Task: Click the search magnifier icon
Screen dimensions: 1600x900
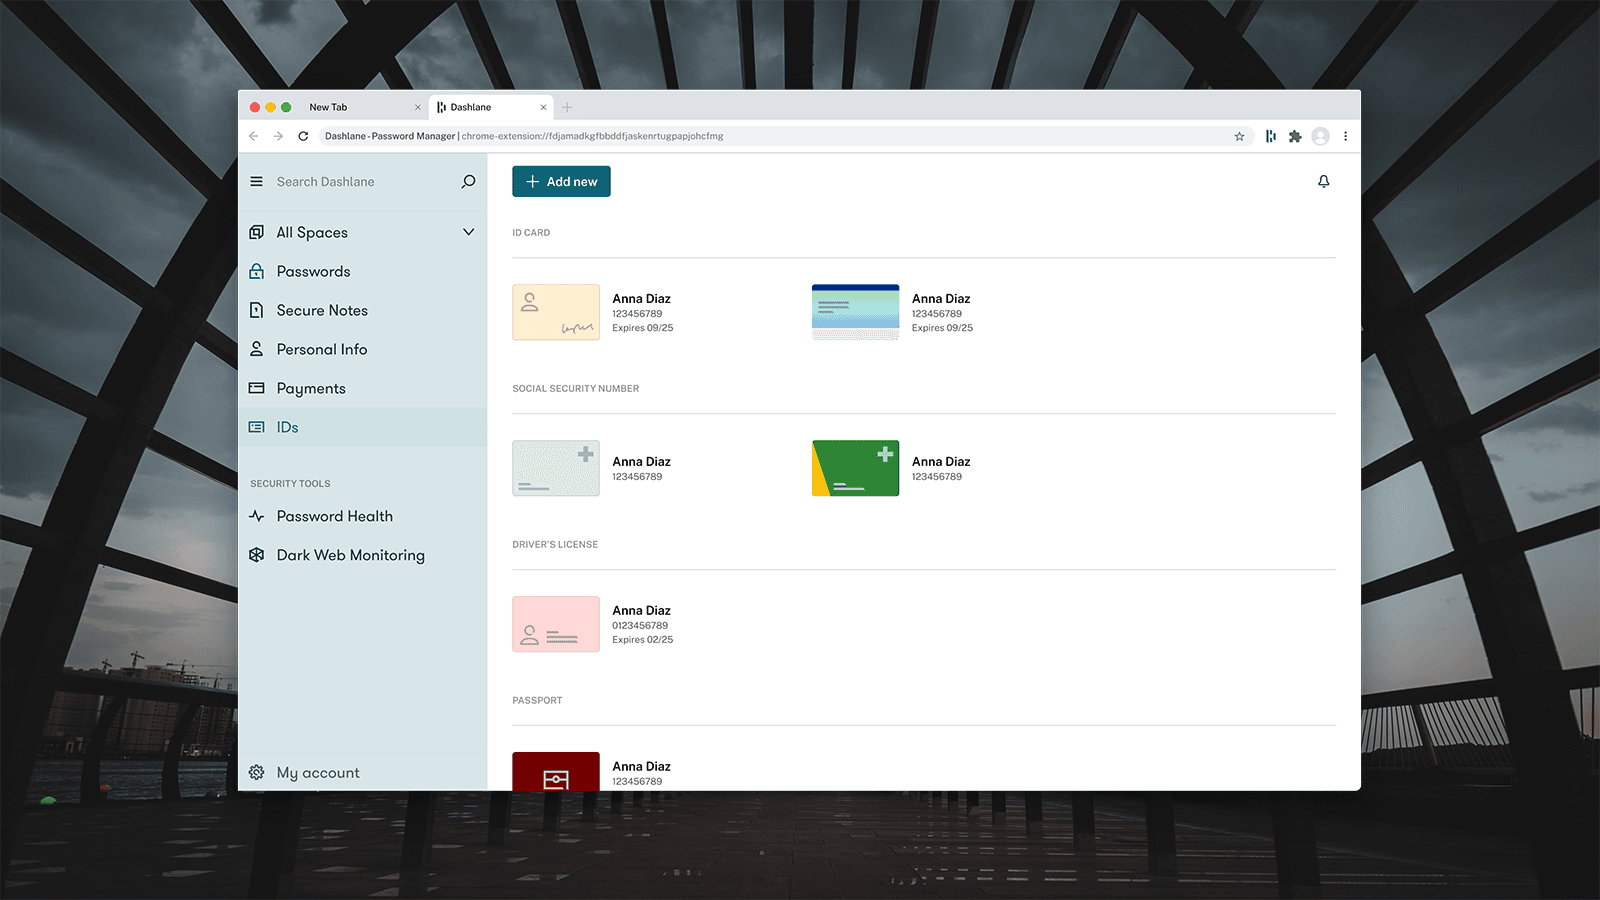Action: tap(468, 182)
